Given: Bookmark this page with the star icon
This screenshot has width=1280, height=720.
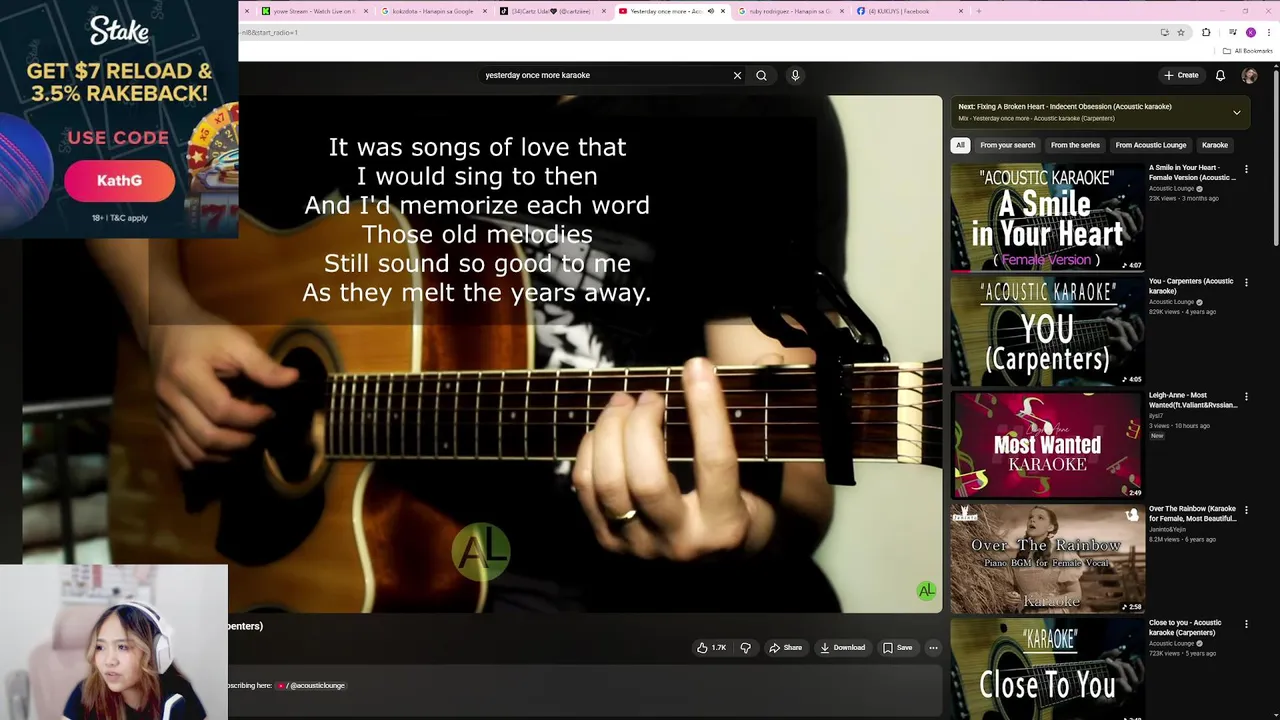Looking at the screenshot, I should pos(1181,32).
